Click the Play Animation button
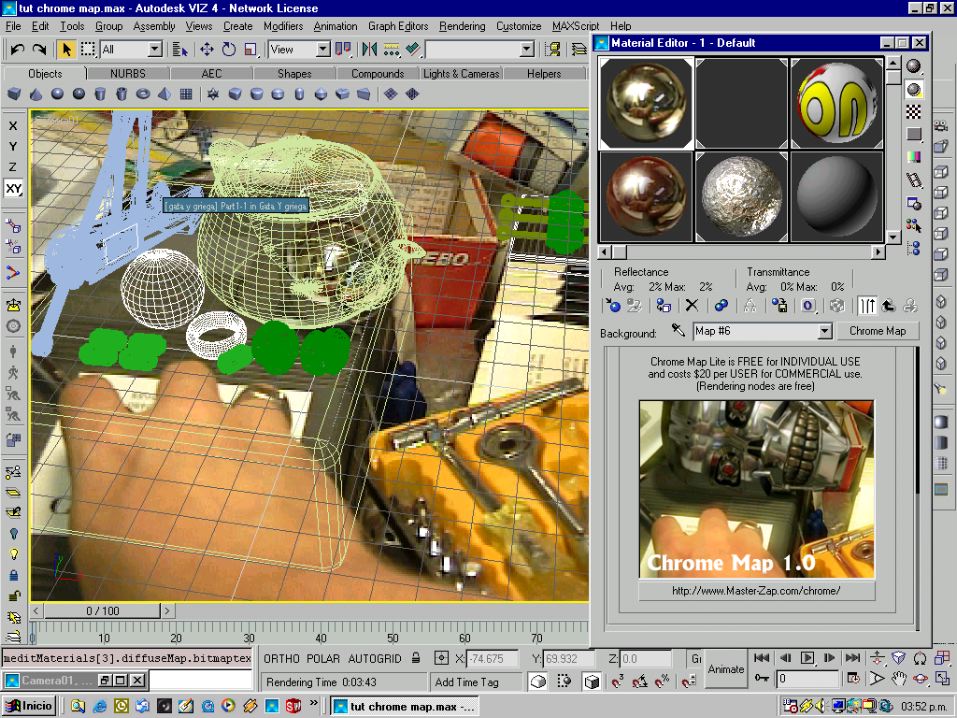 pyautogui.click(x=807, y=658)
